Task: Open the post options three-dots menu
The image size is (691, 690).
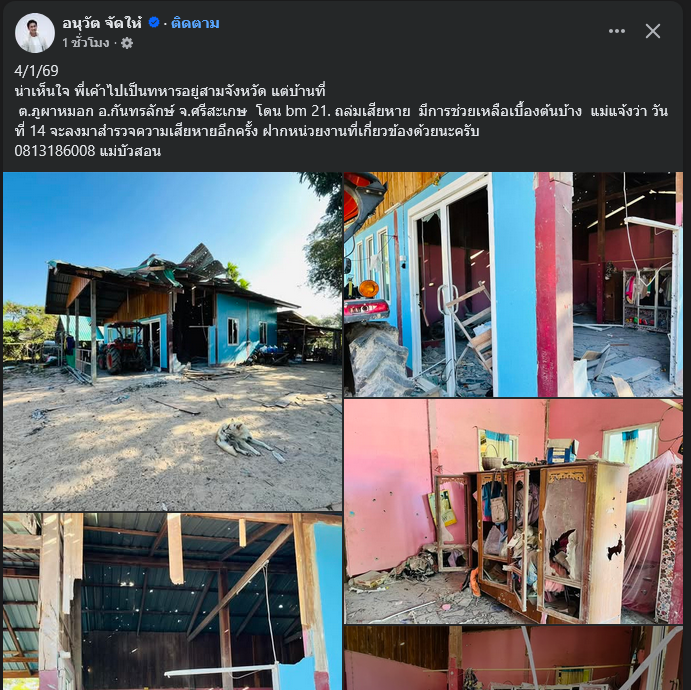Action: (x=617, y=31)
